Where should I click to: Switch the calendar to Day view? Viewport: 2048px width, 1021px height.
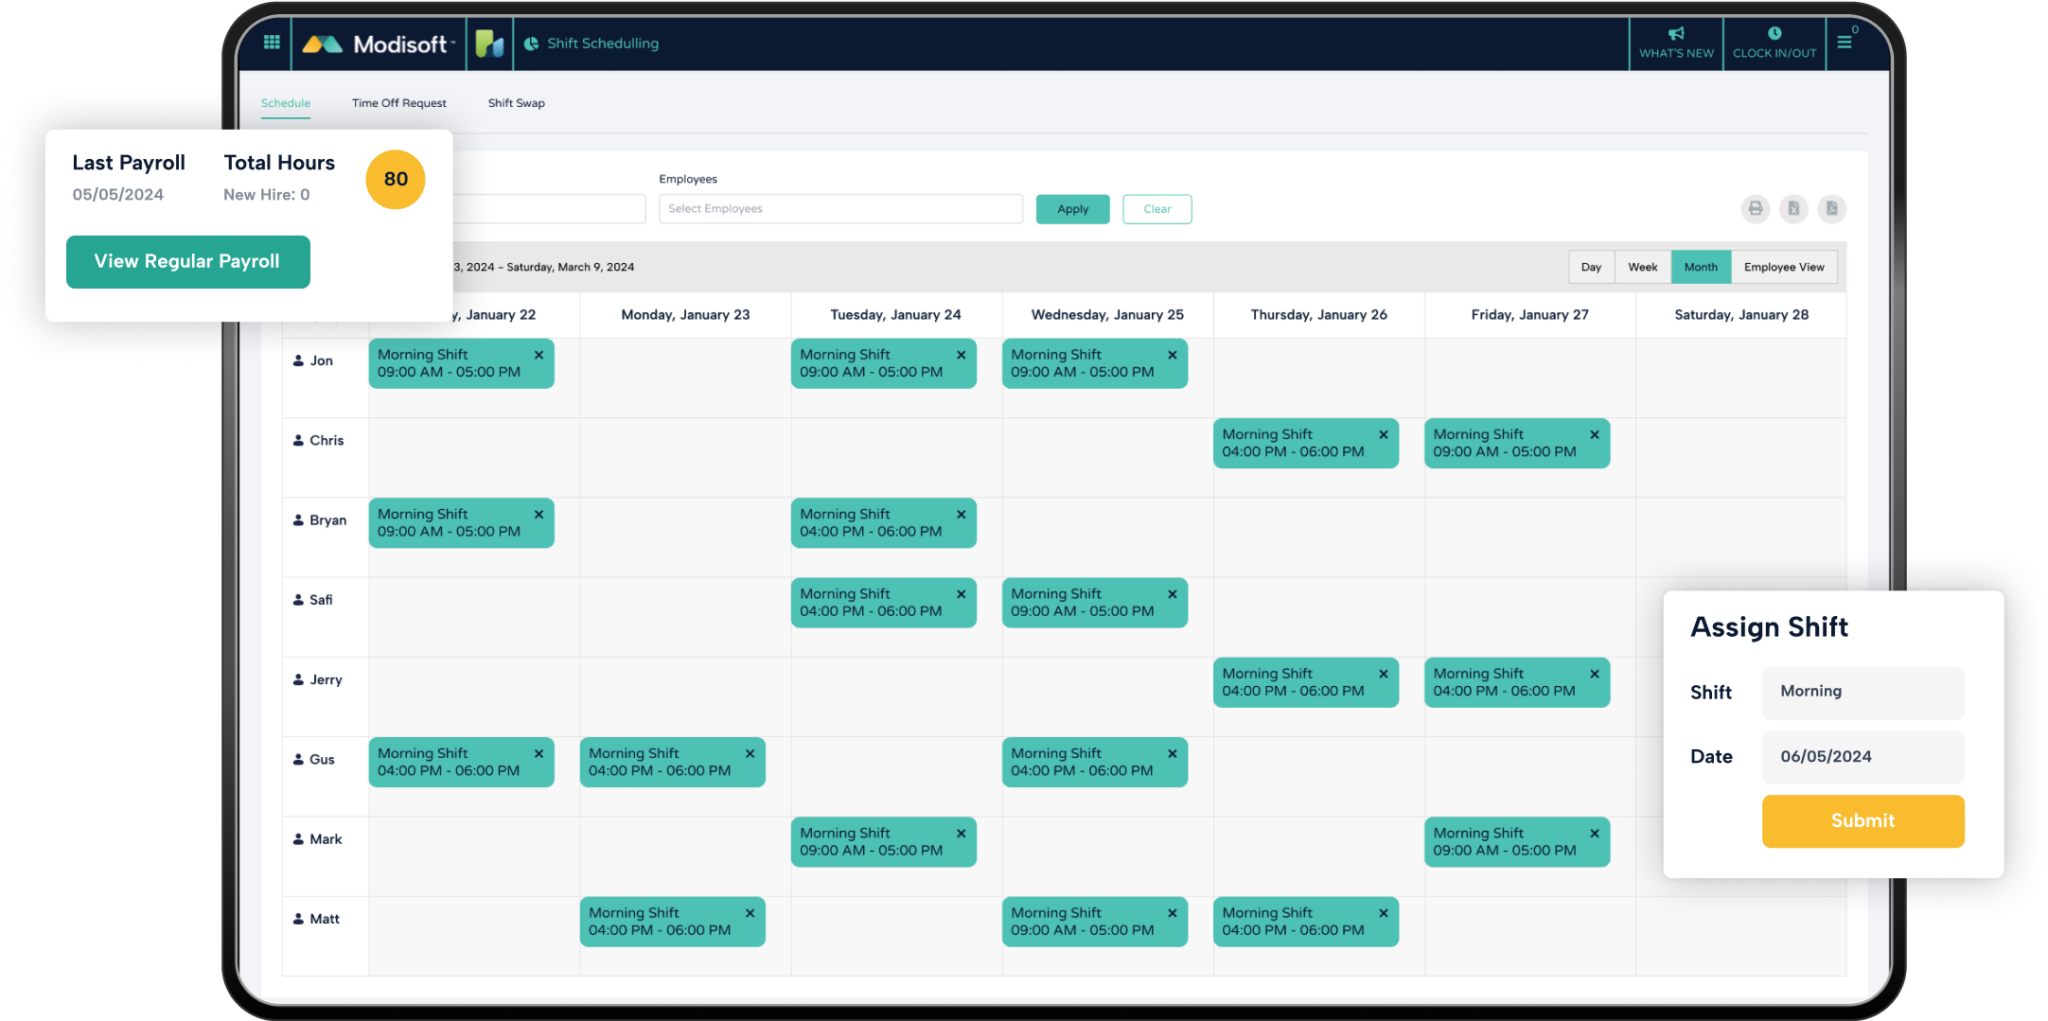(1591, 267)
